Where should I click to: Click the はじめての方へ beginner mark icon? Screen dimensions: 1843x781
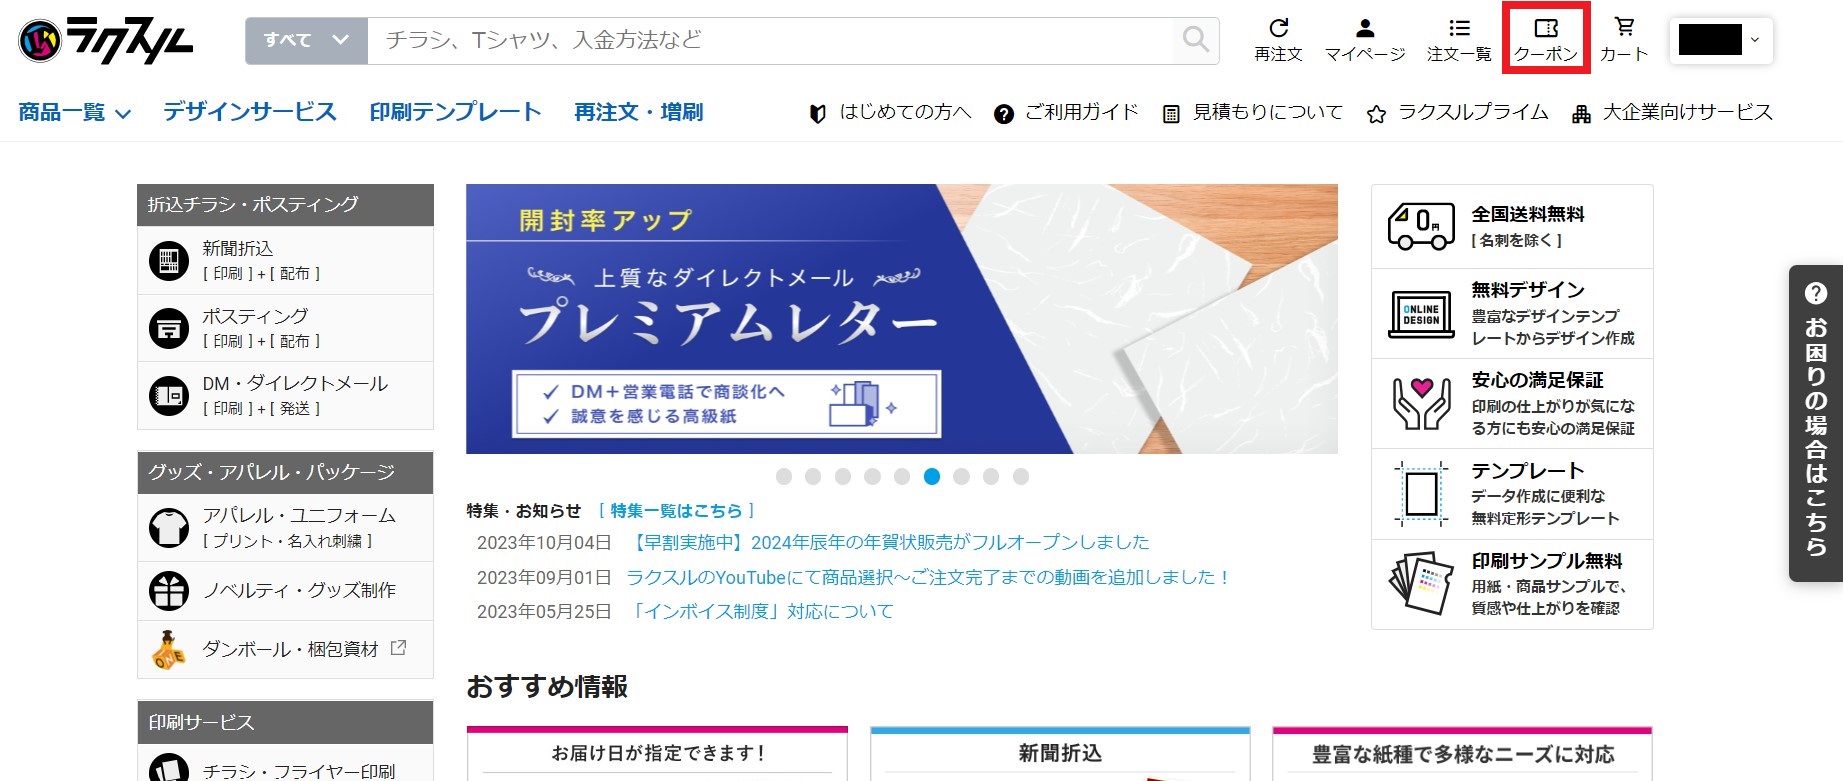click(818, 114)
